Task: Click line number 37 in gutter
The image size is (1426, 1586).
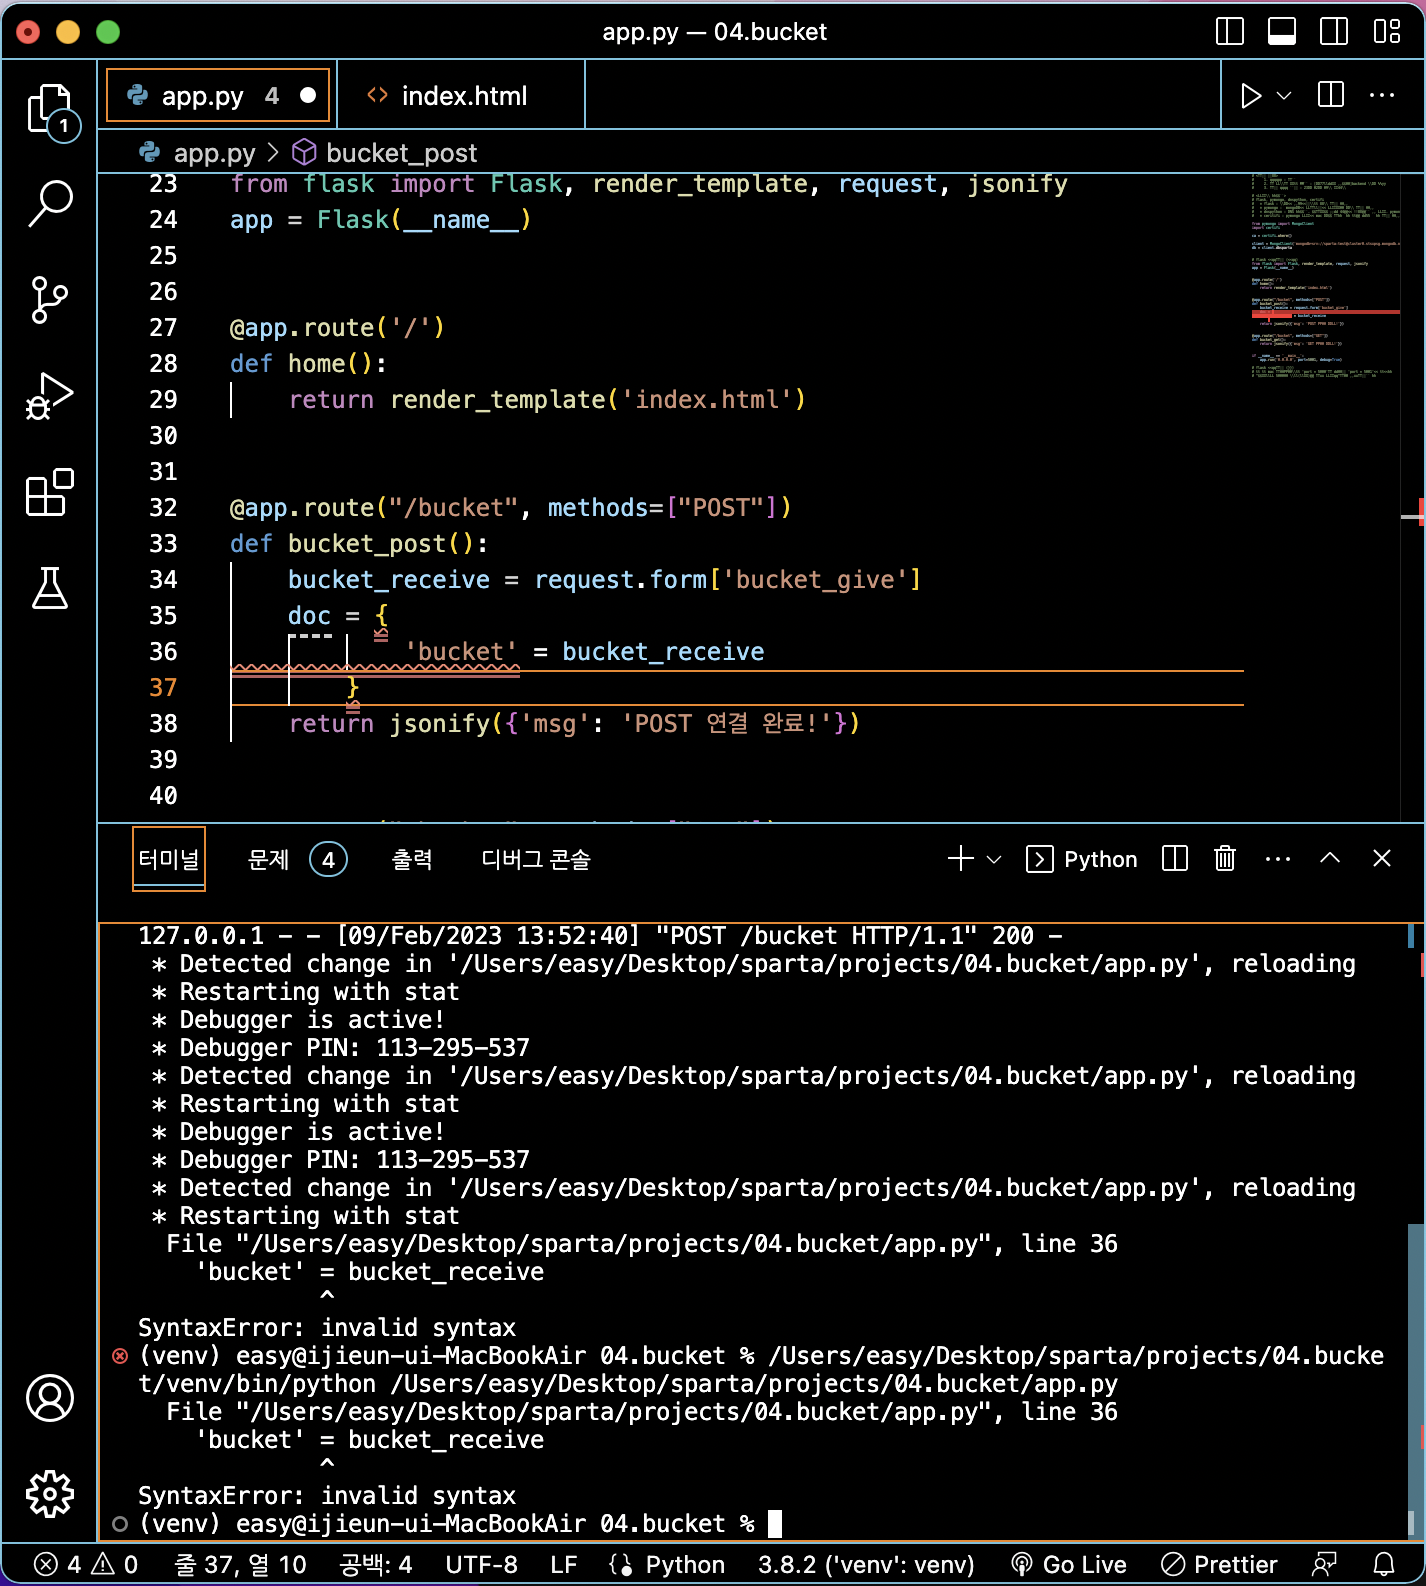Action: point(163,688)
